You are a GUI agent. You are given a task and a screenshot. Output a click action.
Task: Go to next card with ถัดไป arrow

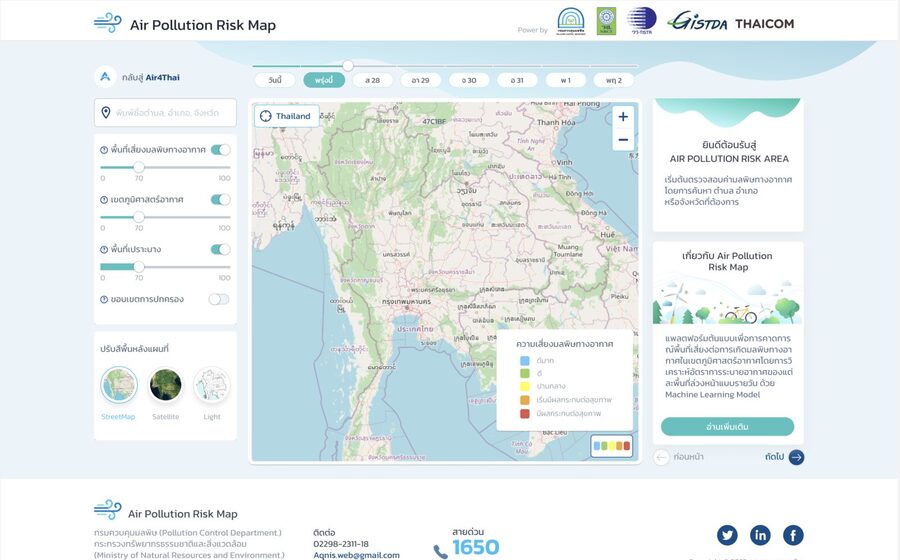(796, 457)
